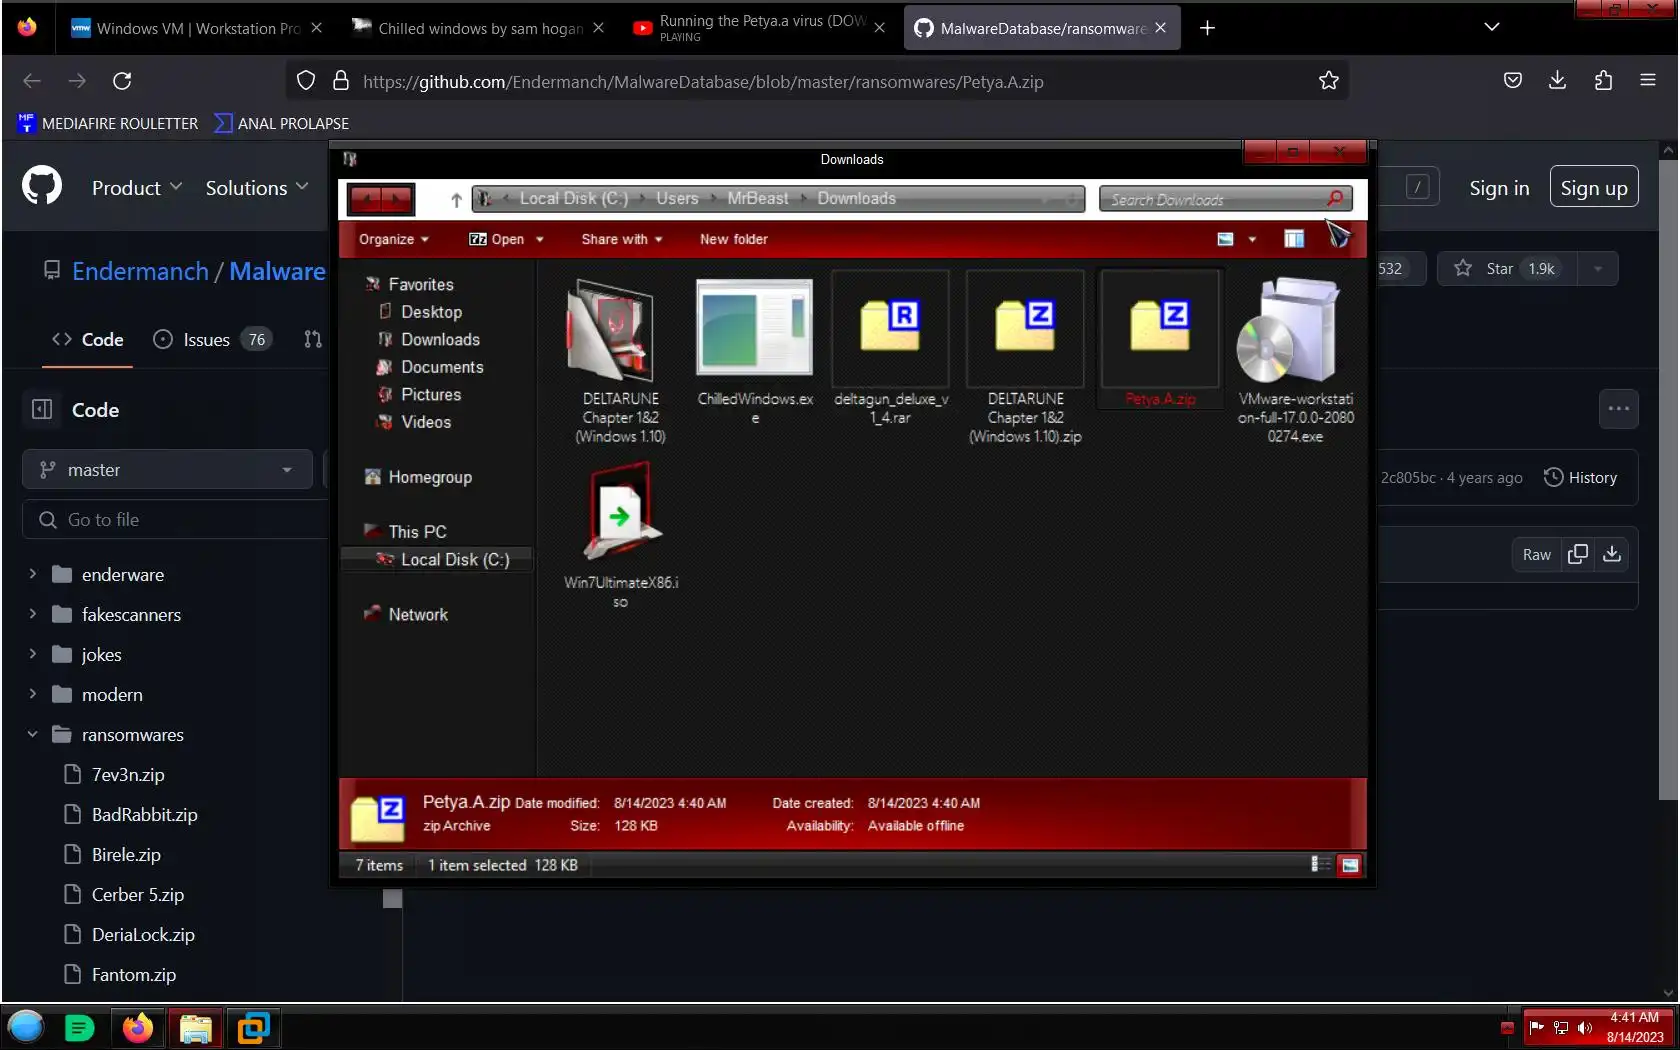Toggle the GitHub file tree side panel
This screenshot has width=1680, height=1050.
42,410
